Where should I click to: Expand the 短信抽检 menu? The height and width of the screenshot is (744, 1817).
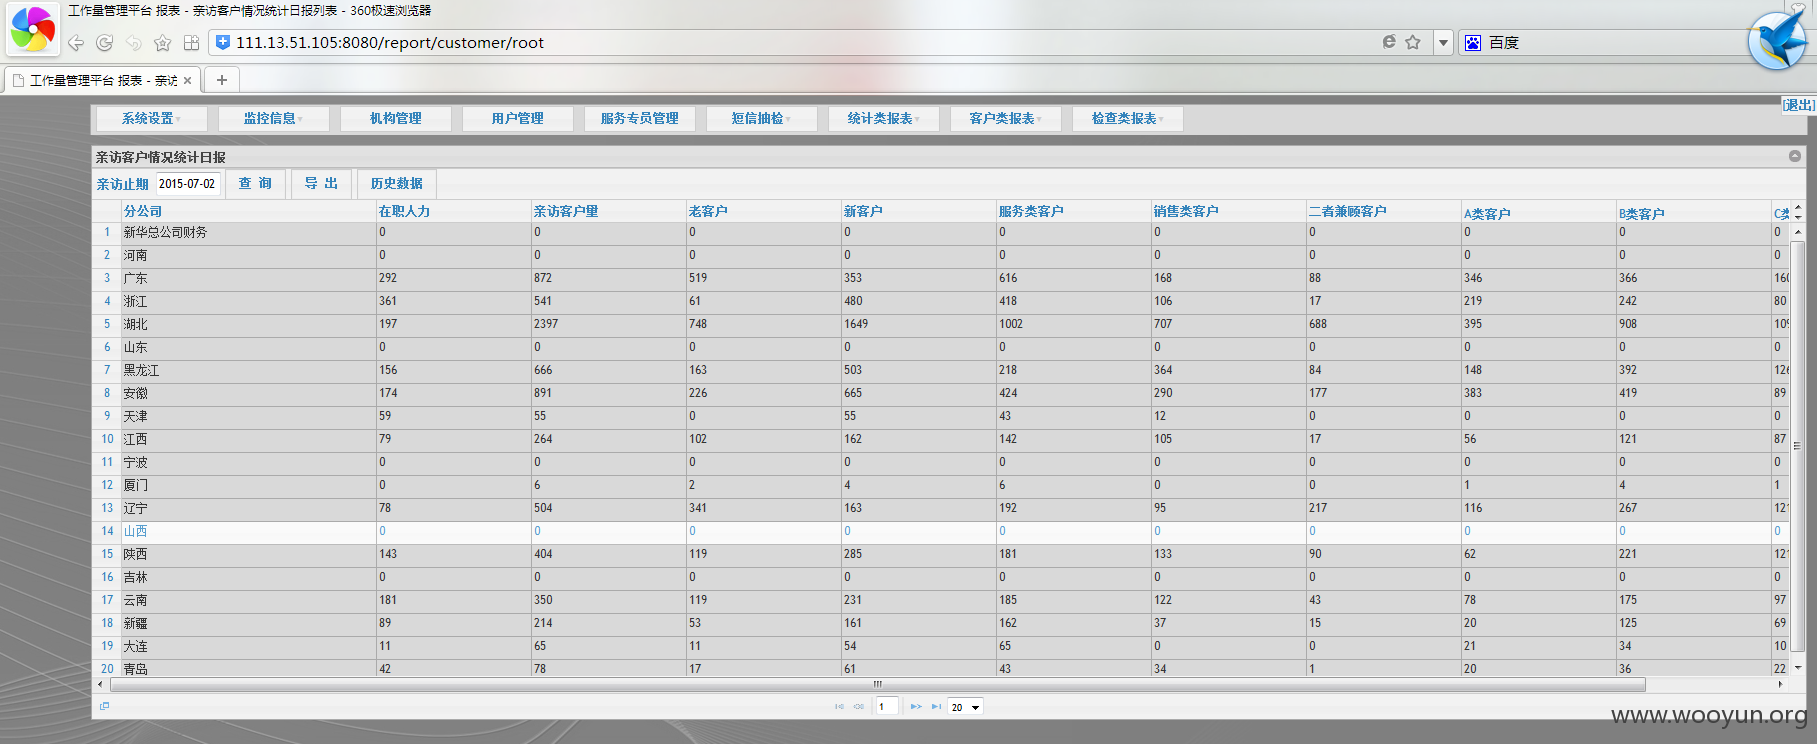click(761, 119)
